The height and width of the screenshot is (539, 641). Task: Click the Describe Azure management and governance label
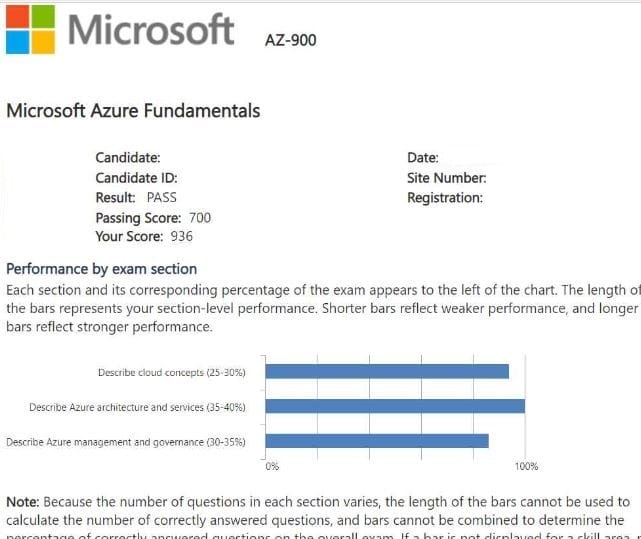click(x=126, y=441)
